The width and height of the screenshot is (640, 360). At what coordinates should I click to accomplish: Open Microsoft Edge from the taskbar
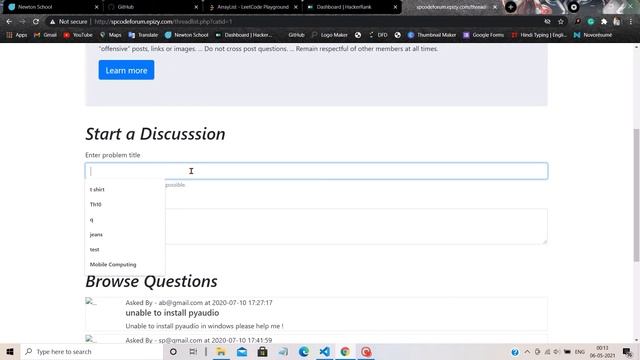click(x=304, y=351)
